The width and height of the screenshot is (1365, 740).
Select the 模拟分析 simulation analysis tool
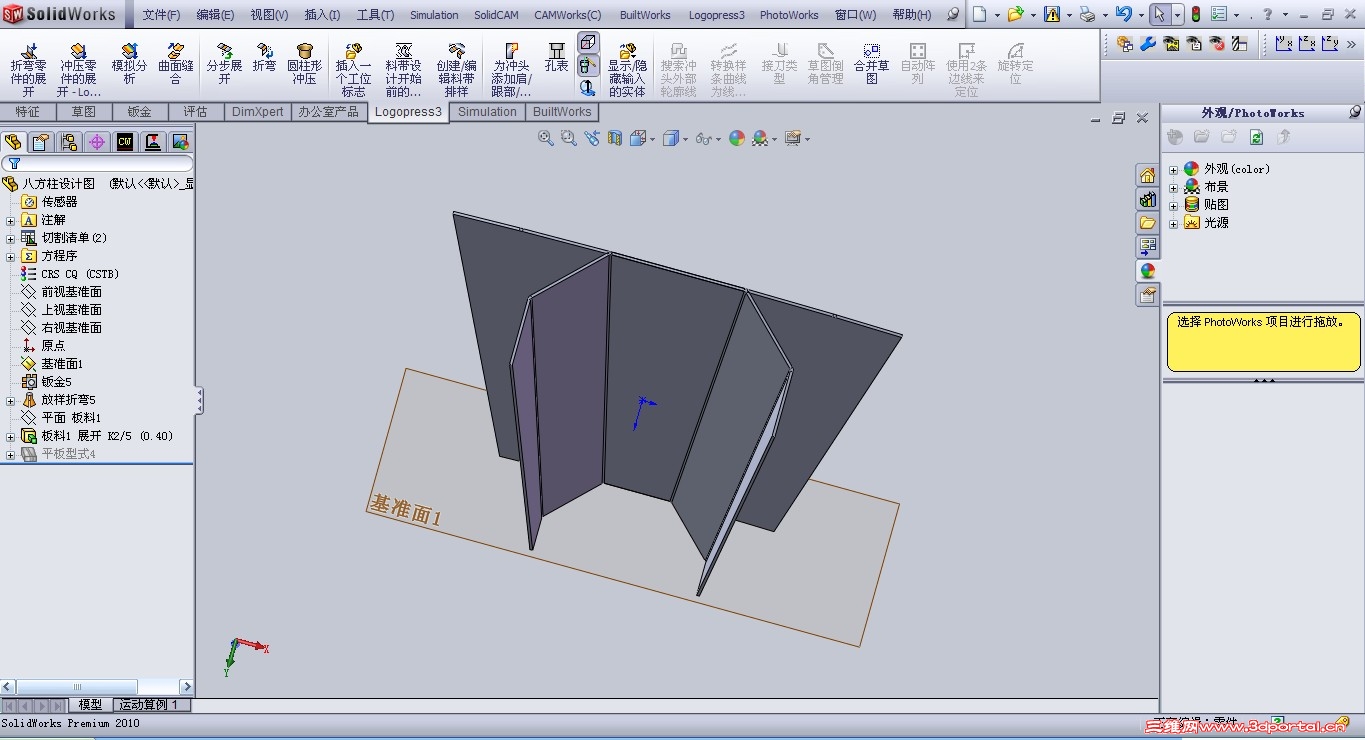(x=129, y=64)
